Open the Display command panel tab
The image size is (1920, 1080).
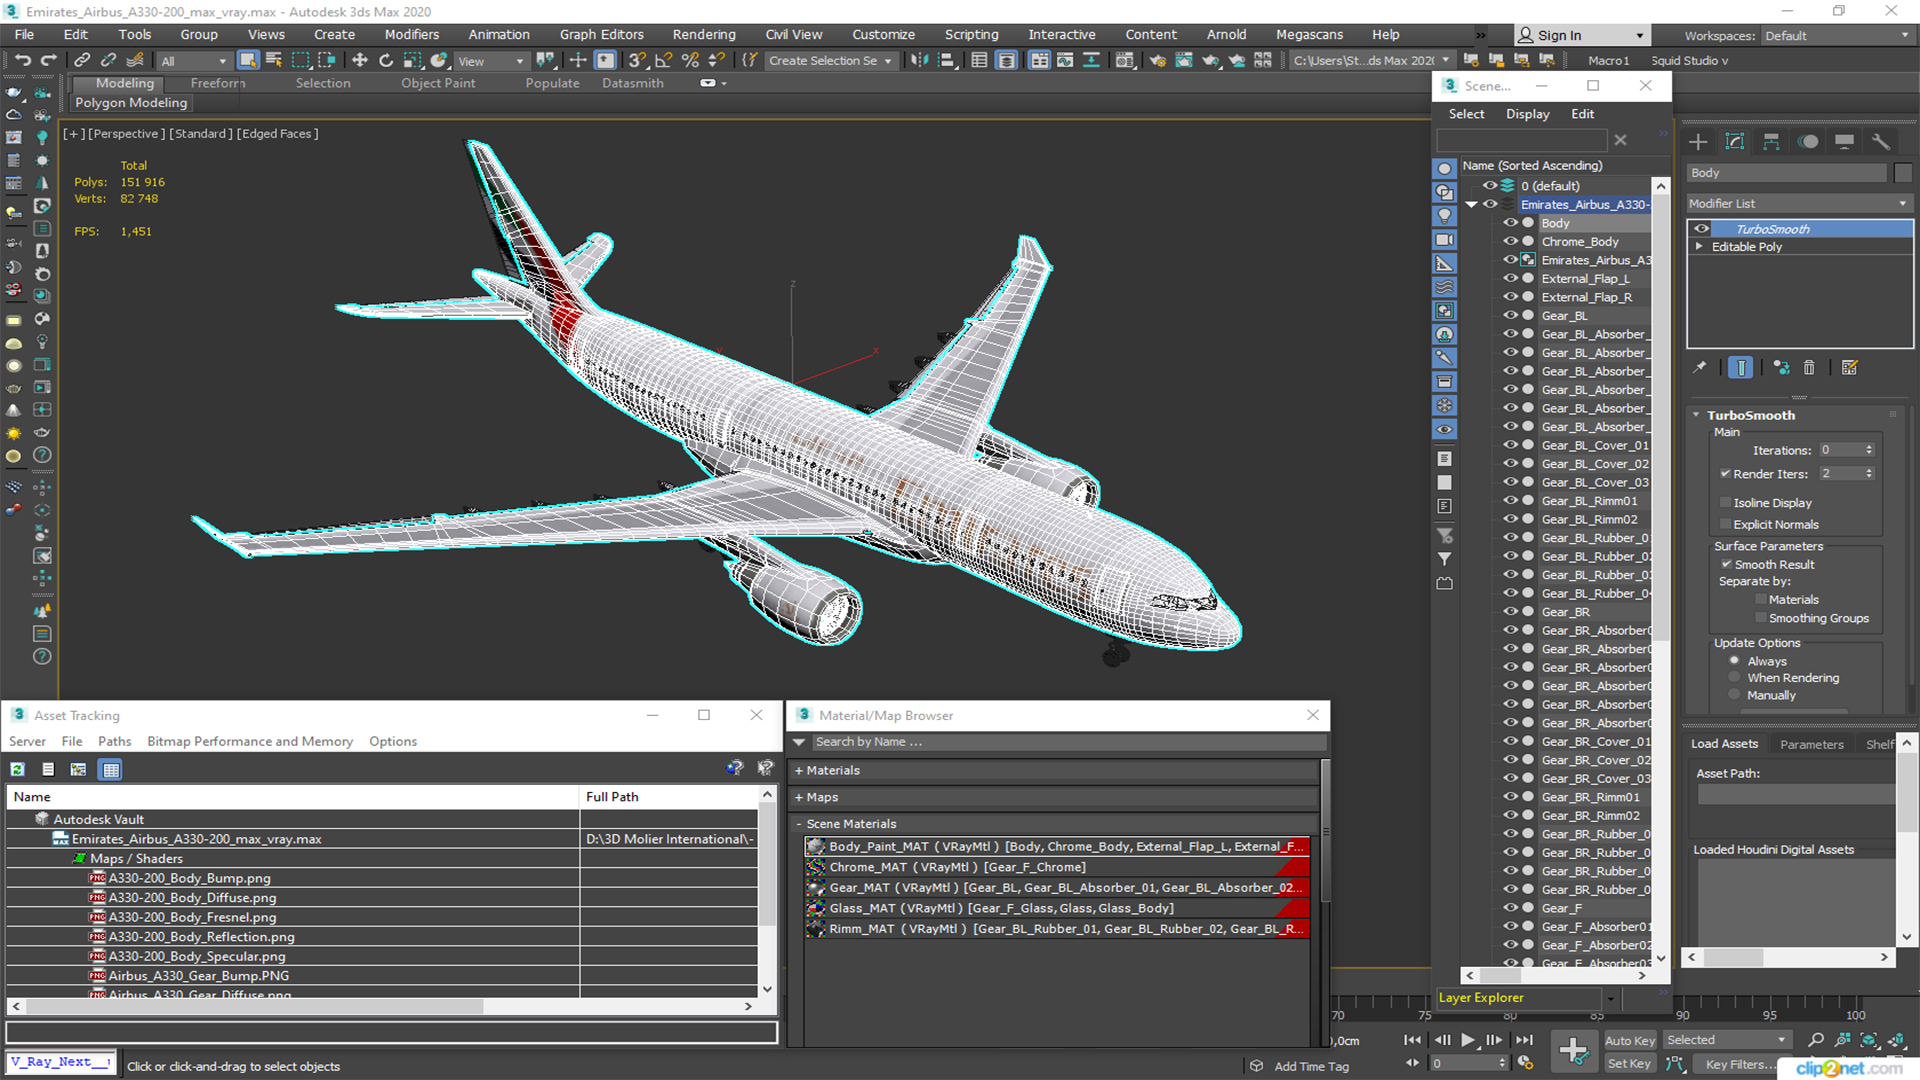click(1844, 141)
